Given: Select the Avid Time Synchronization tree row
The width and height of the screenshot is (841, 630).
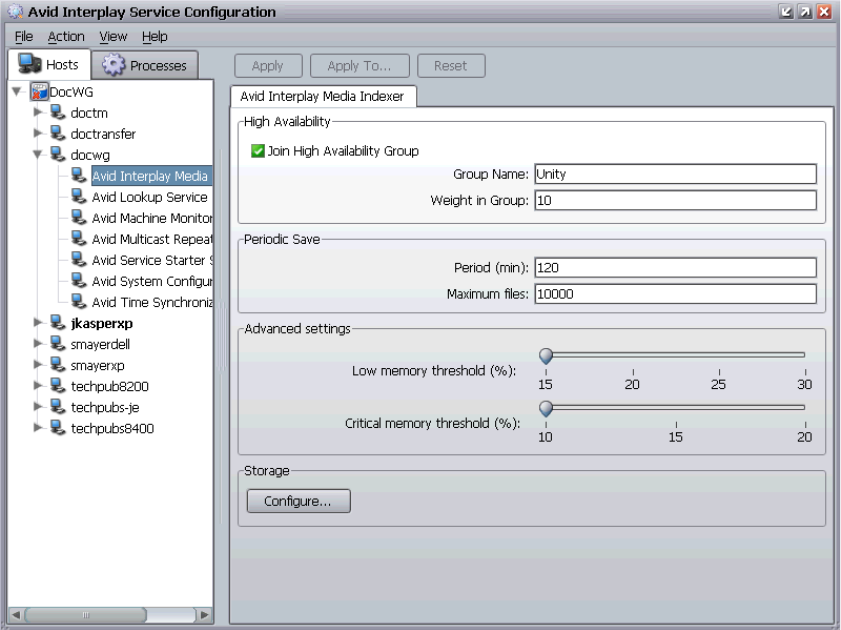Looking at the screenshot, I should pyautogui.click(x=152, y=302).
